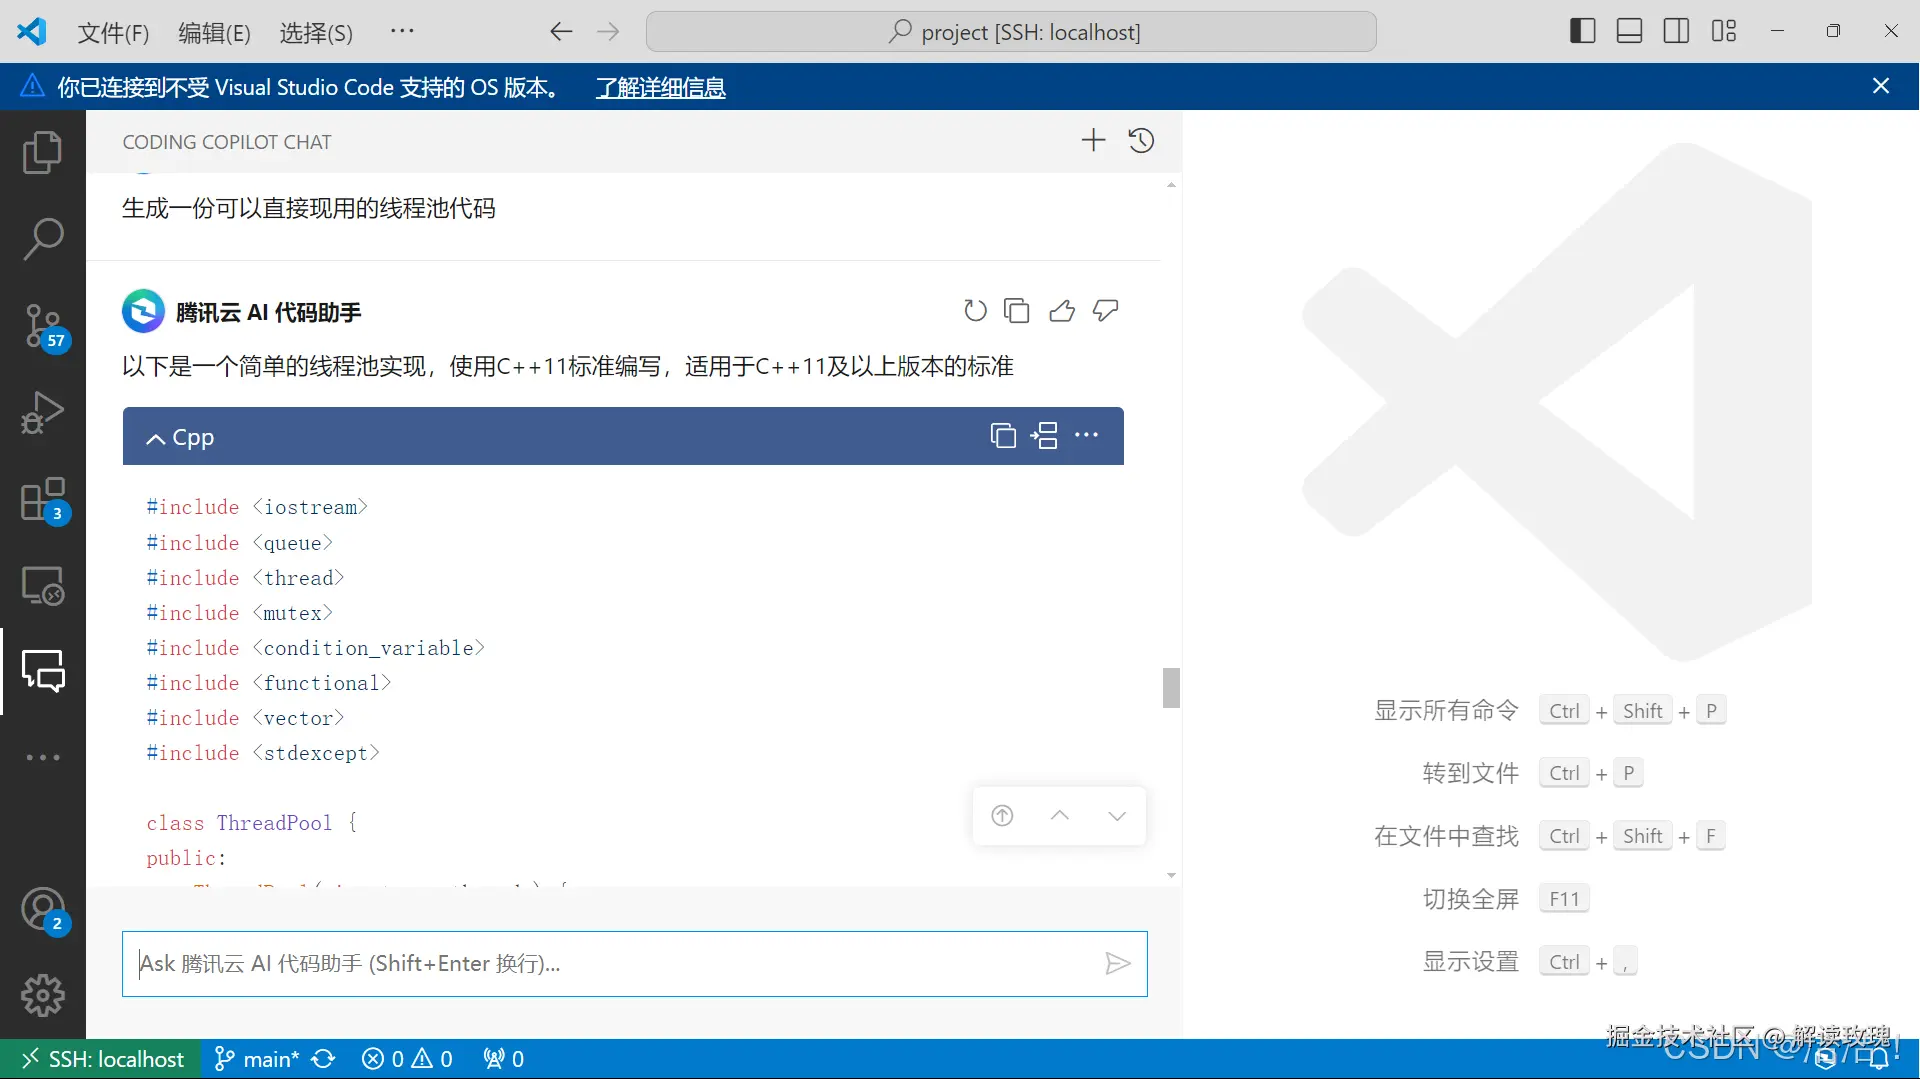Open the 了解详细信息 link
Viewport: 1920px width, 1079px height.
[x=661, y=88]
